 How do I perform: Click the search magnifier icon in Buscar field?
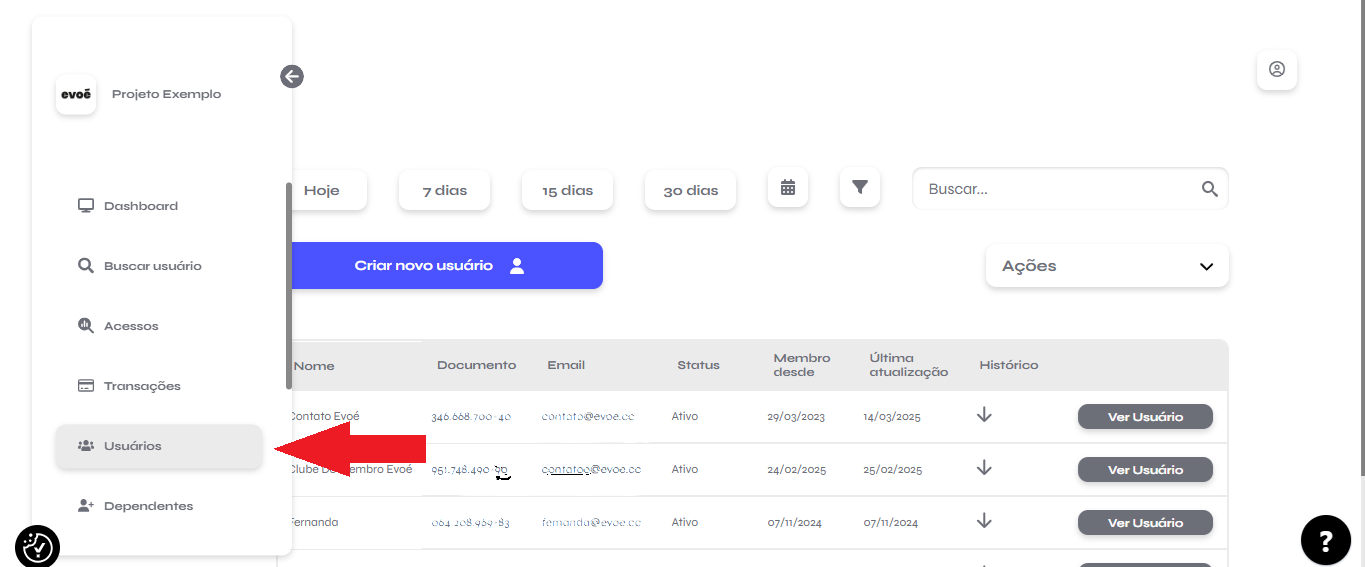tap(1210, 189)
